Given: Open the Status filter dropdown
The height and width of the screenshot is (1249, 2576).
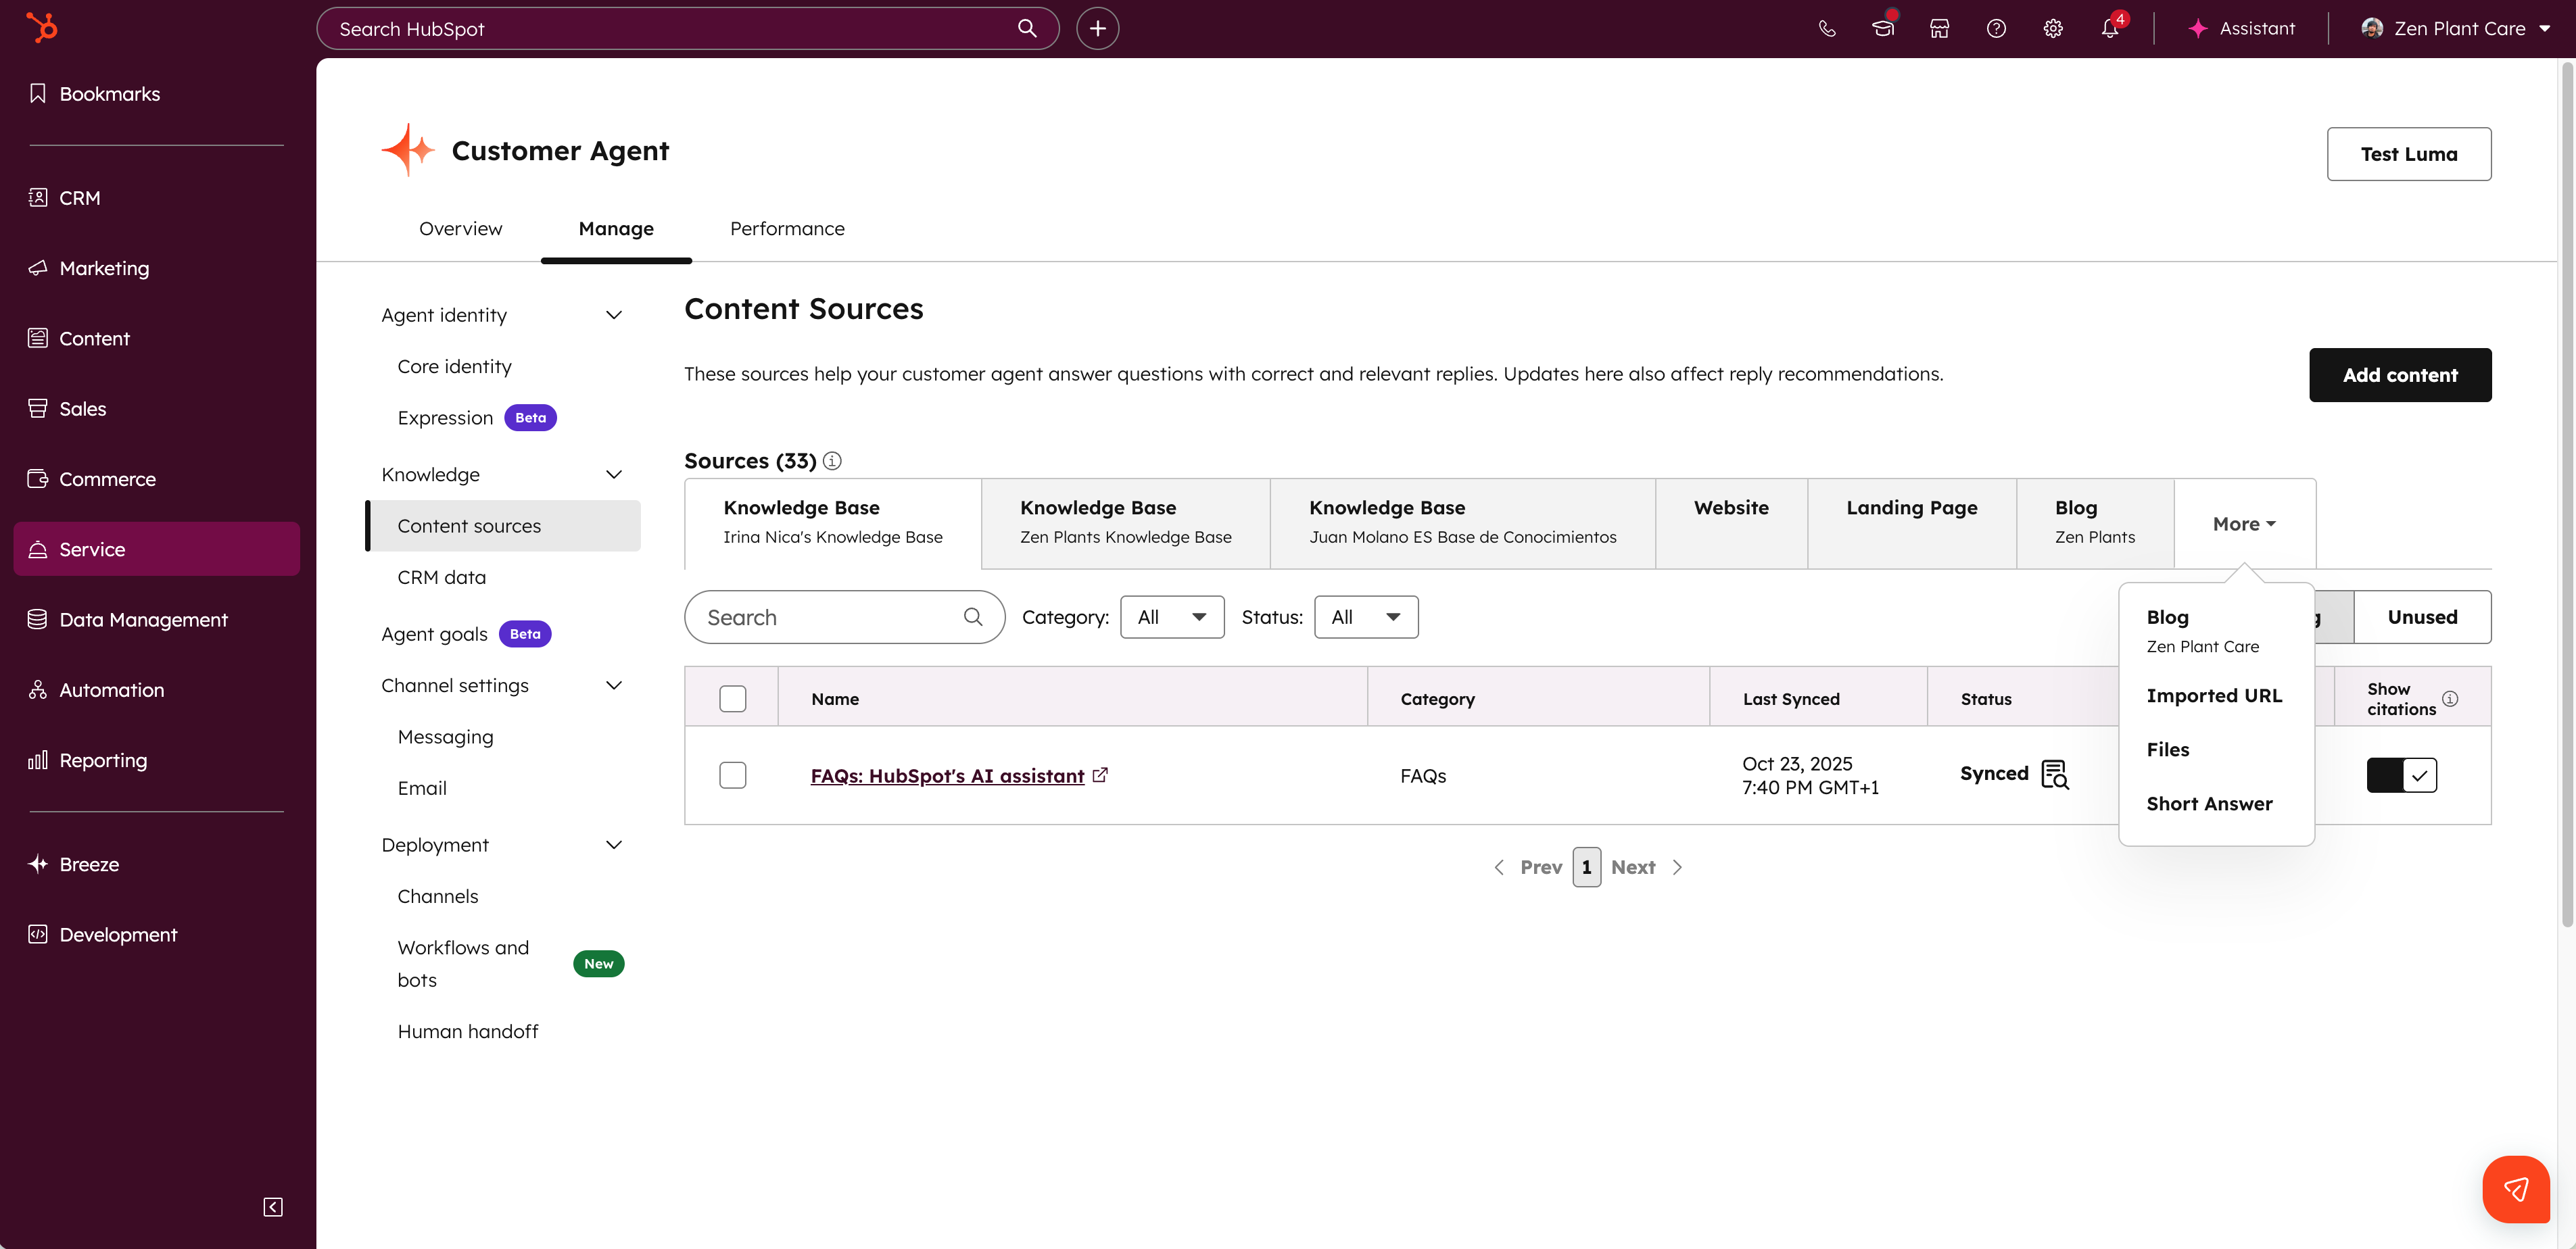Looking at the screenshot, I should (x=1365, y=617).
